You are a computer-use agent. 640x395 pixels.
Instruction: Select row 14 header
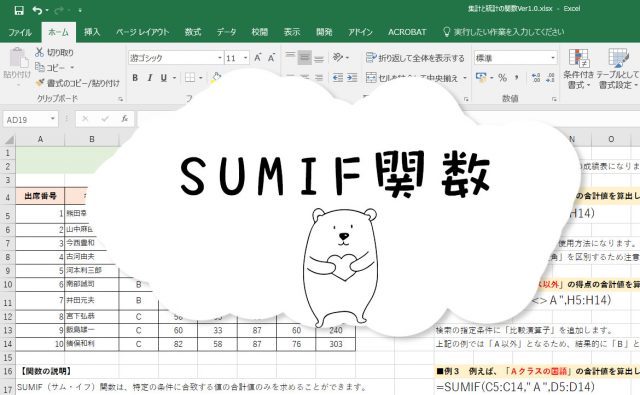pos(8,344)
